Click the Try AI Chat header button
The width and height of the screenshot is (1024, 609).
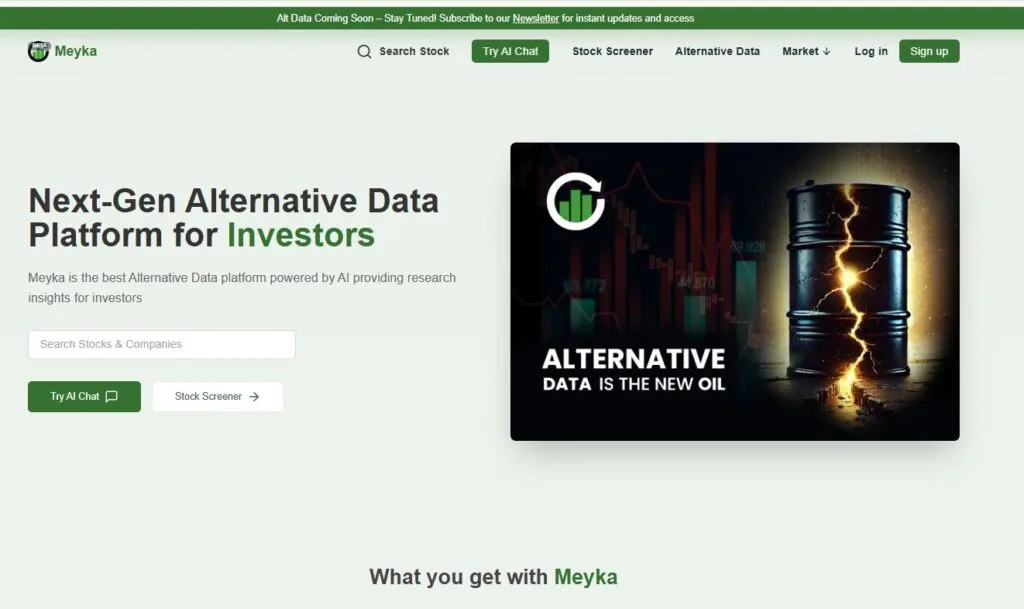[x=510, y=51]
